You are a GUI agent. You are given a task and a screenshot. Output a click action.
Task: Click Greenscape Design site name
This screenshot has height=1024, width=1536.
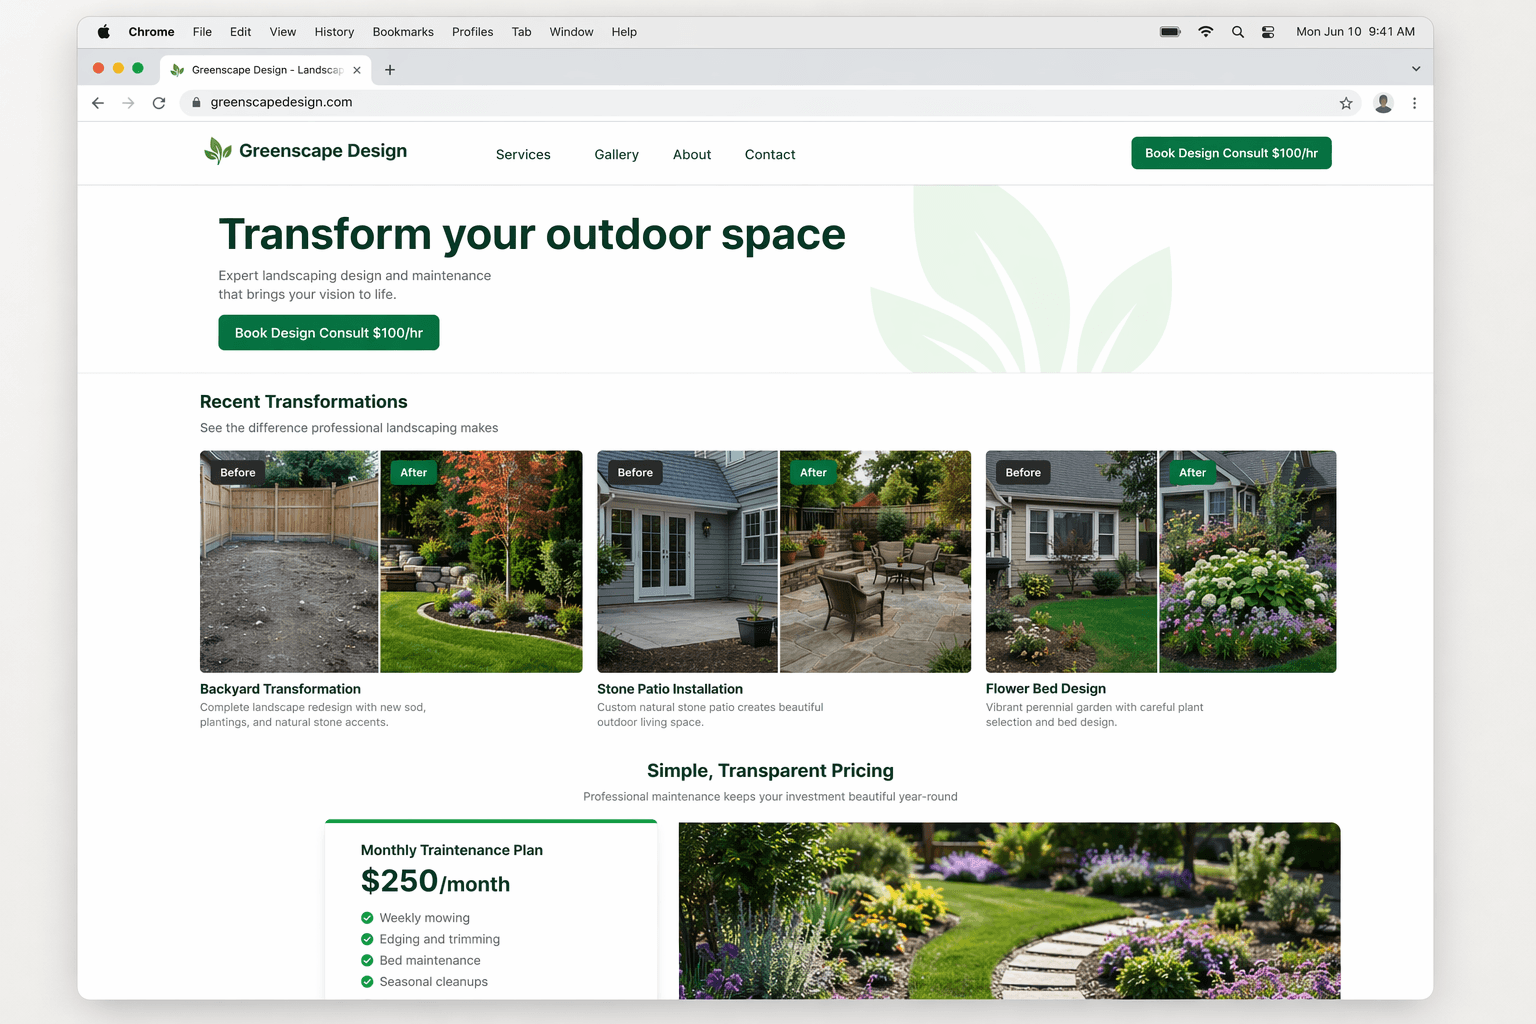click(x=323, y=151)
